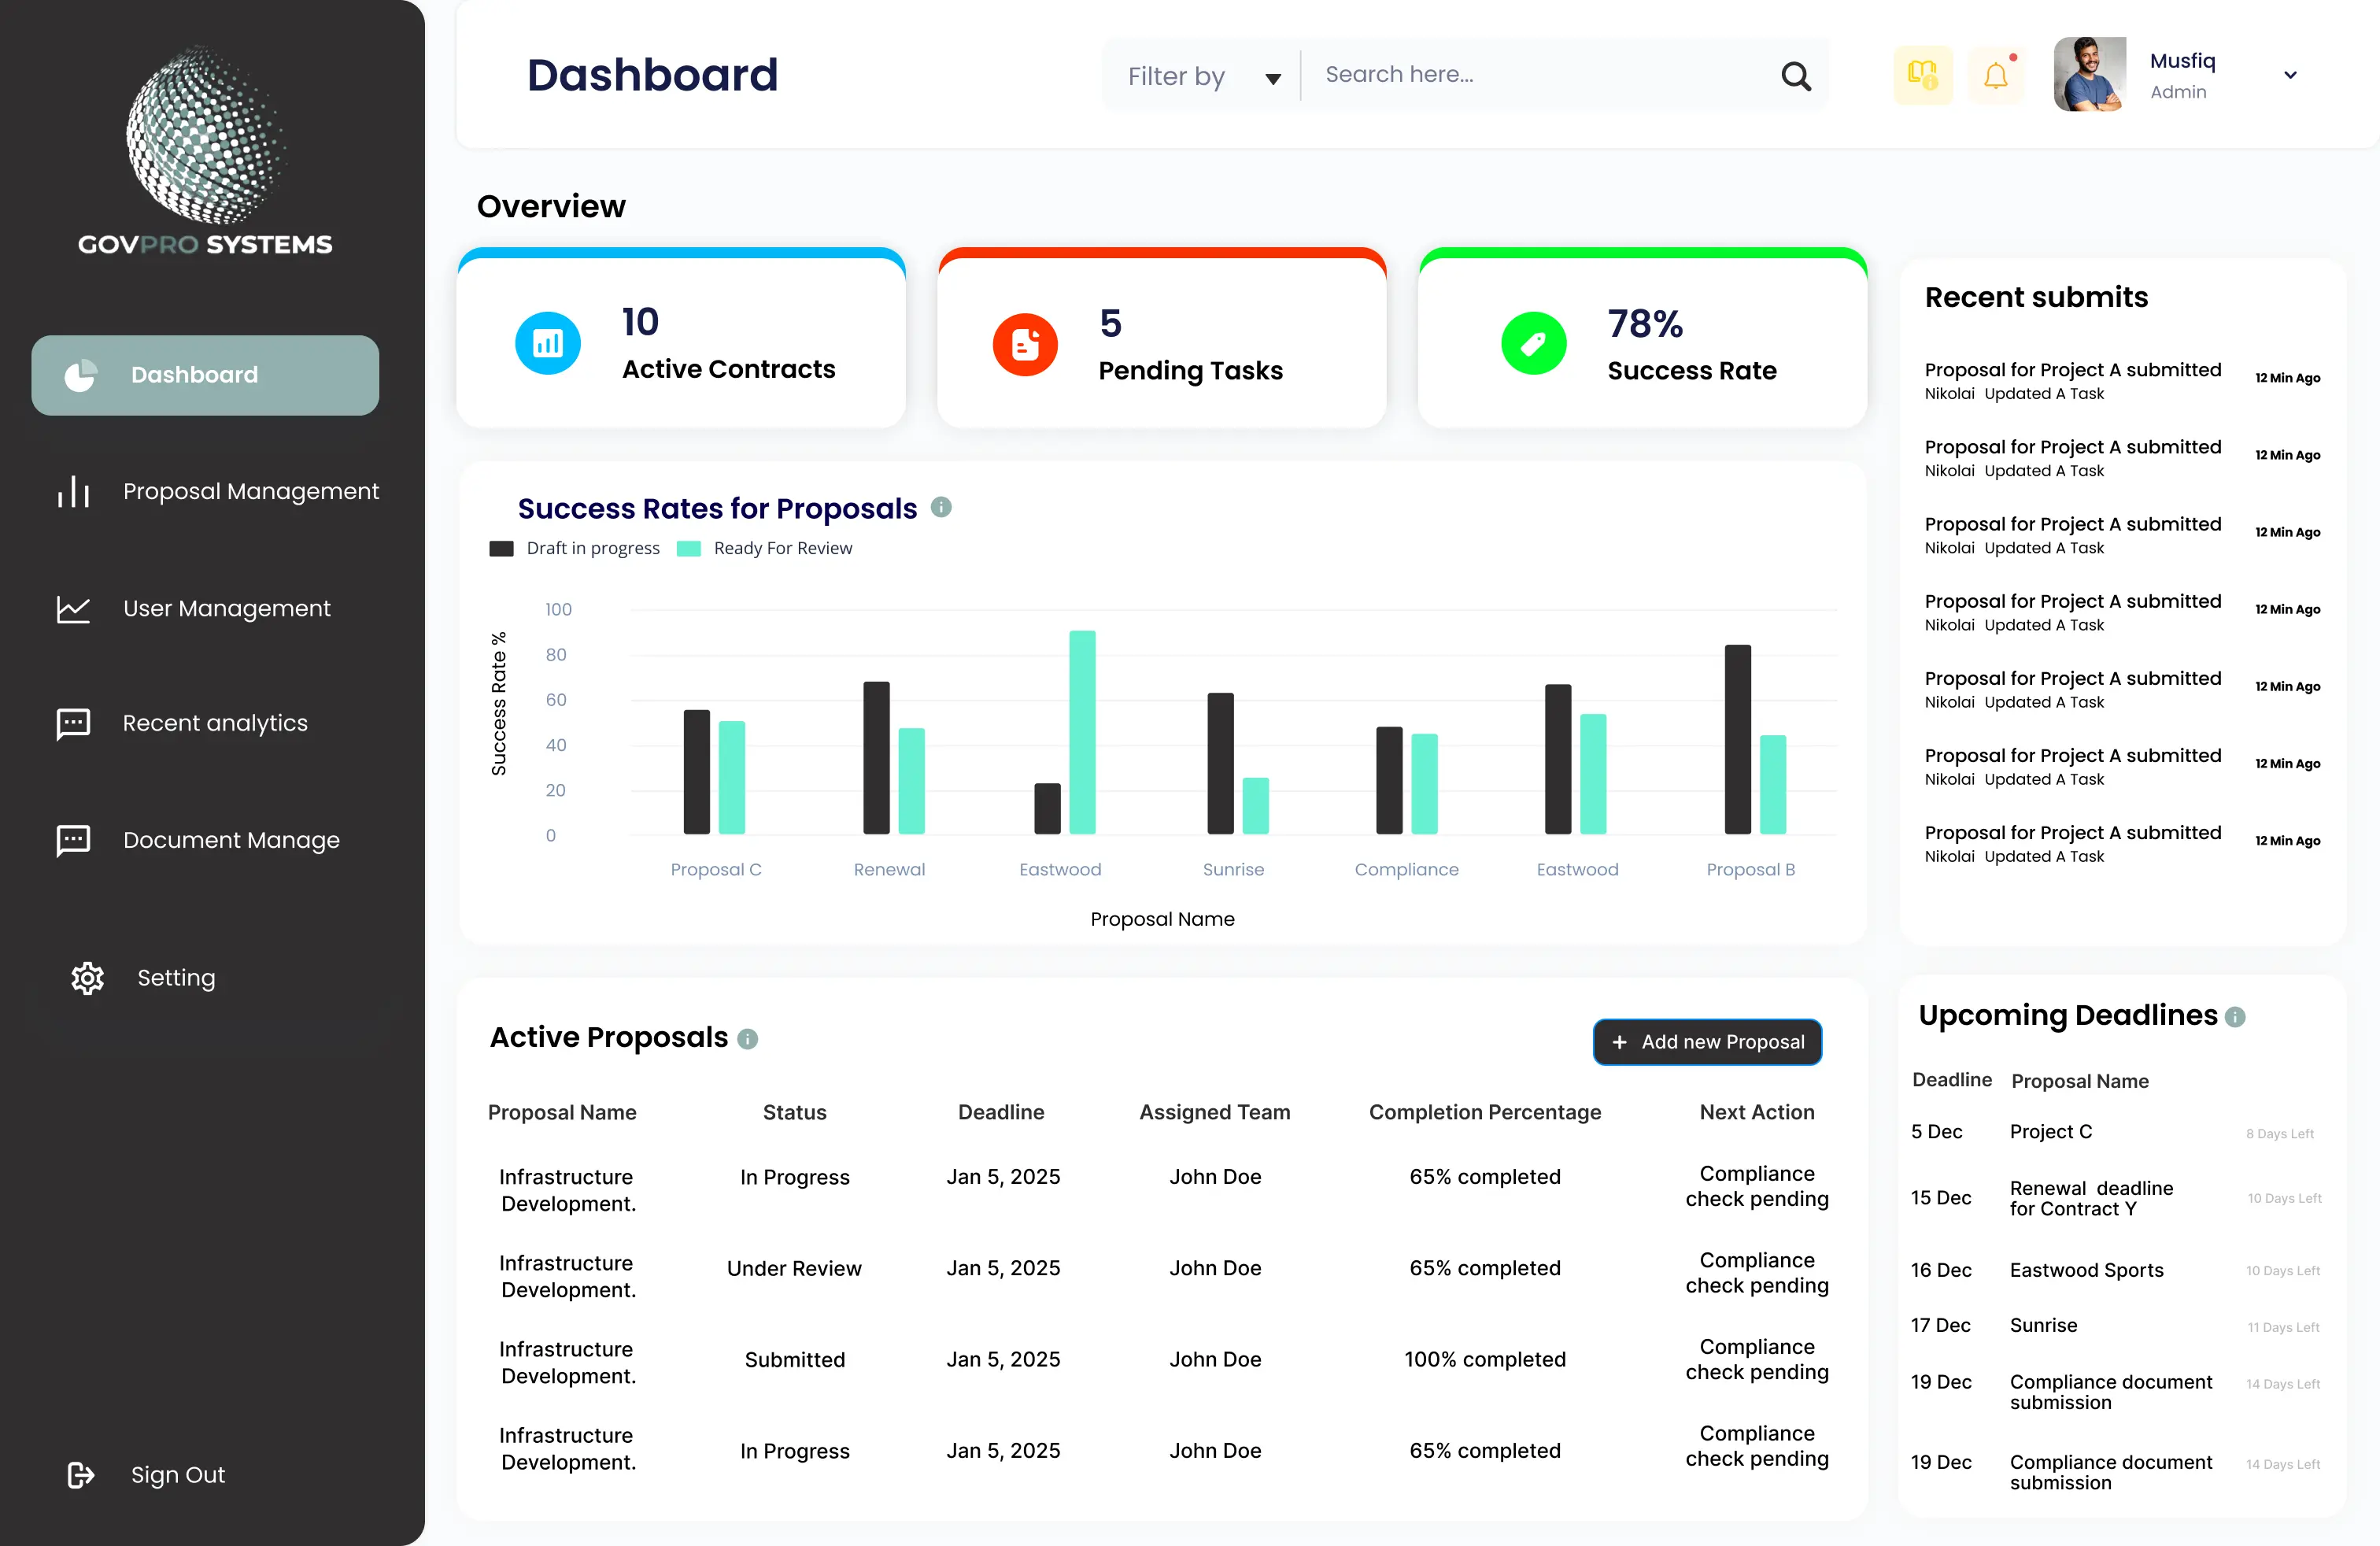Select the Active Contracts overview card
The height and width of the screenshot is (1546, 2380).
pyautogui.click(x=681, y=338)
